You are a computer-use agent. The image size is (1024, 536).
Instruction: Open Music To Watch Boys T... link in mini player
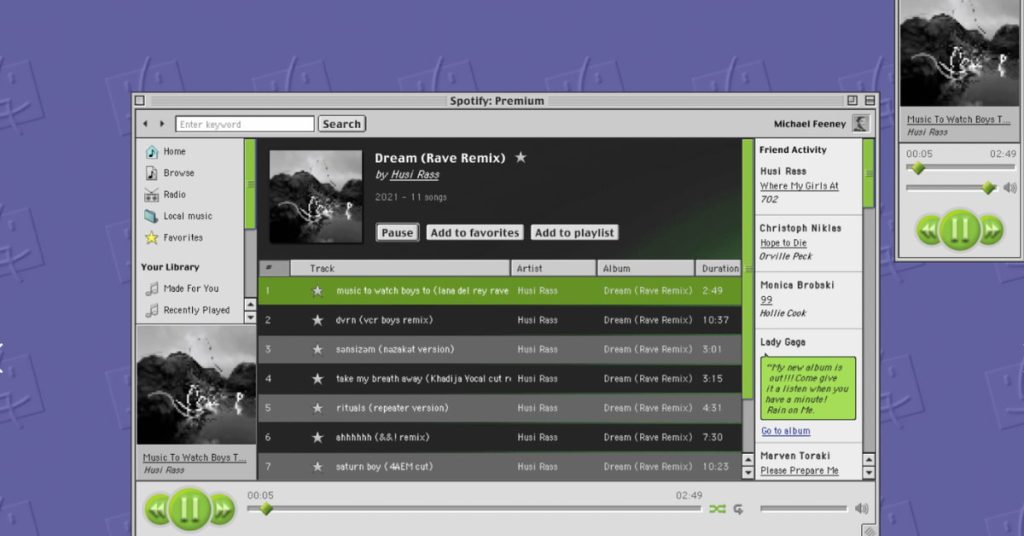click(958, 119)
